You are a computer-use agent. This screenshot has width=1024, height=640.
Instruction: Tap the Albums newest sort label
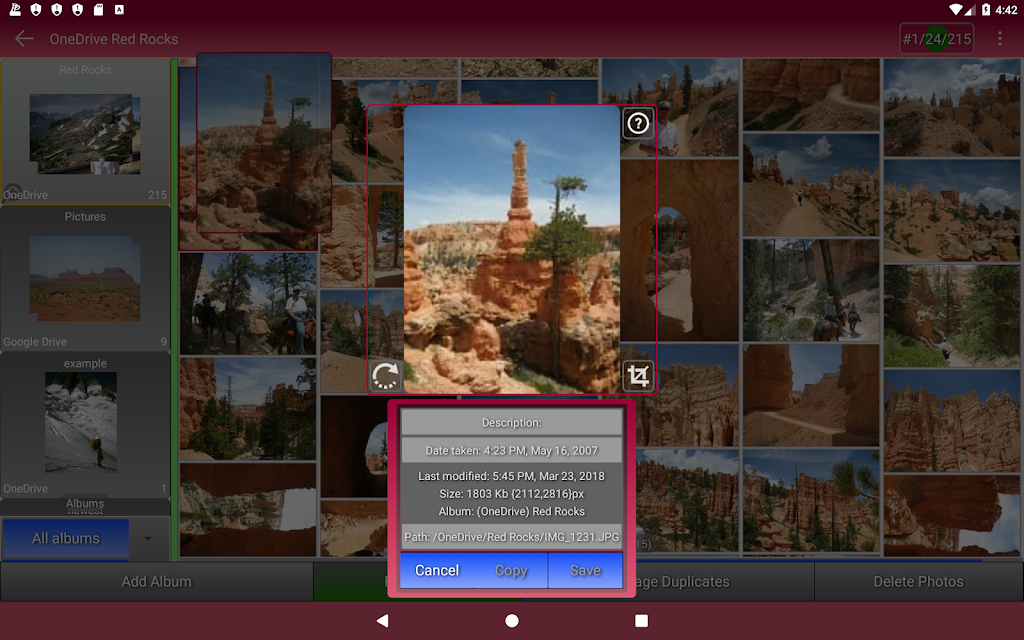85,506
